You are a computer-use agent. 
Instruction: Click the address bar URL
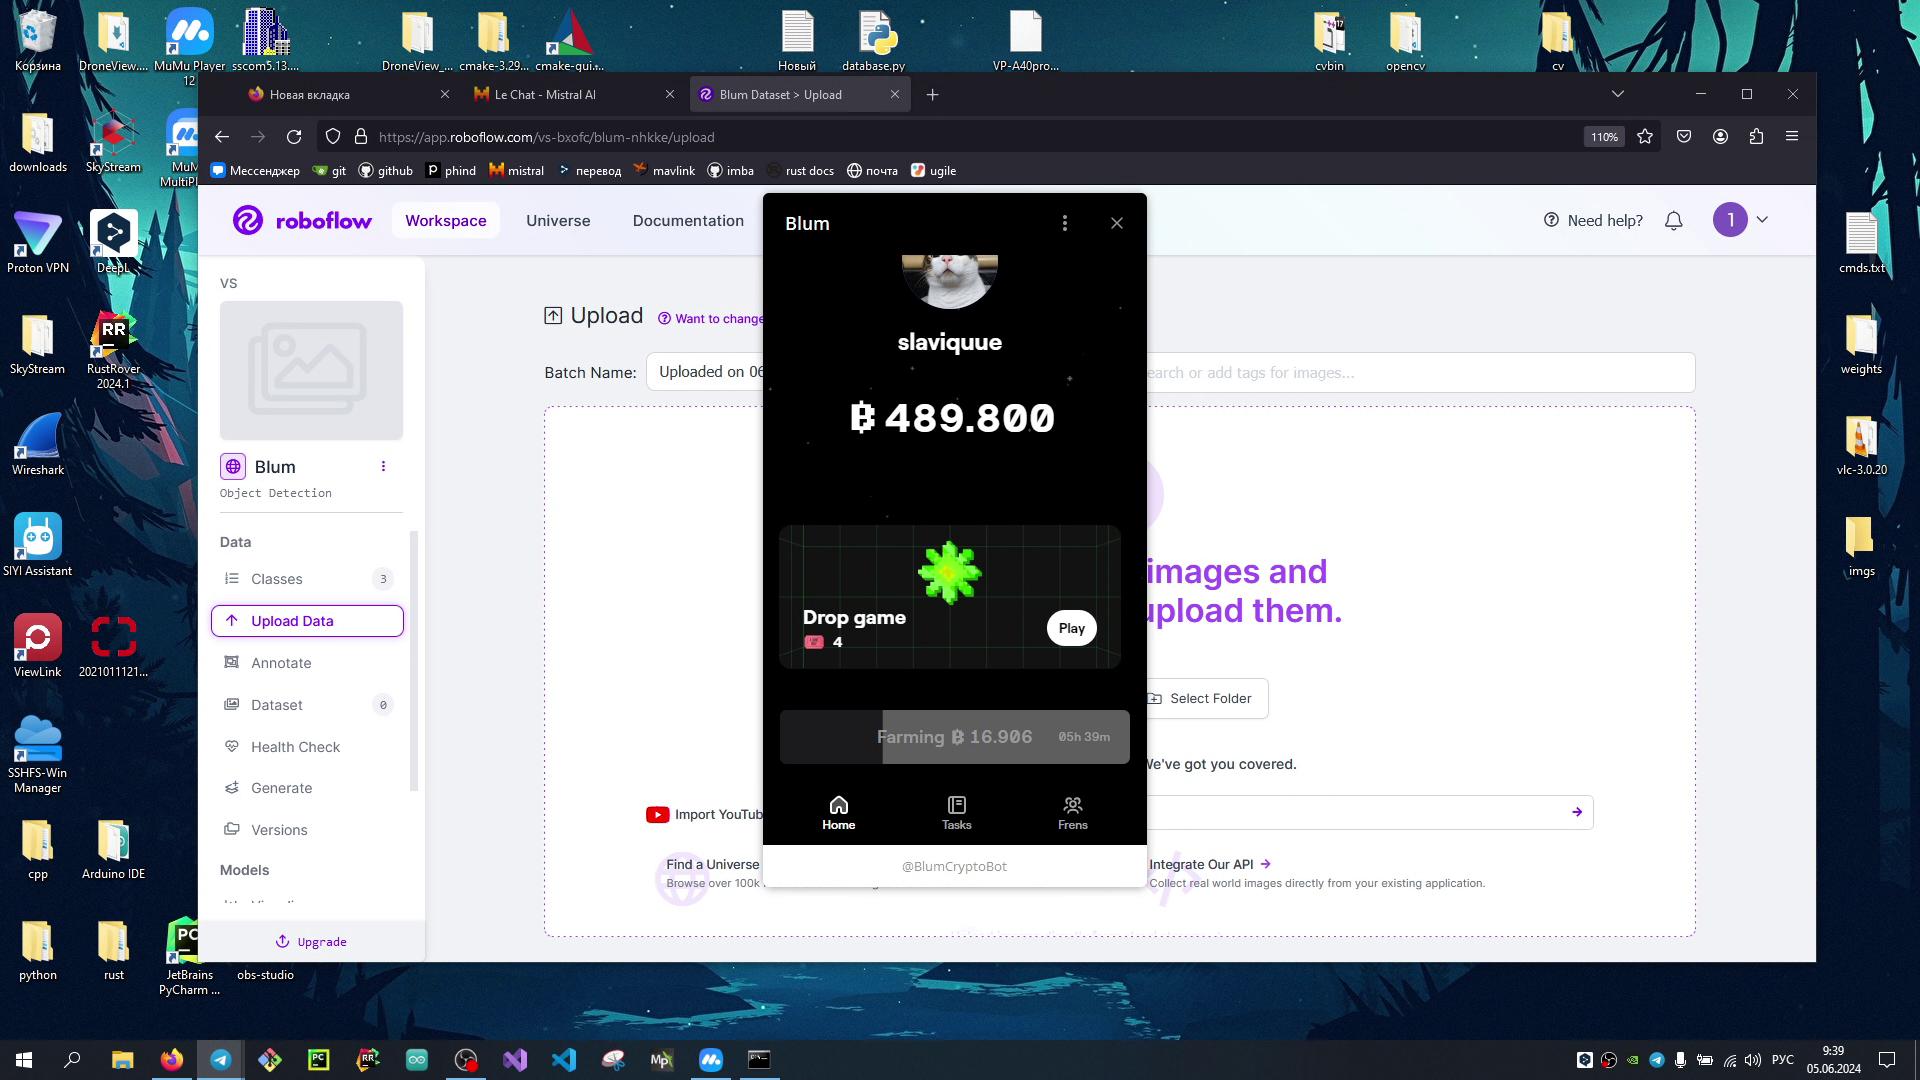click(546, 137)
